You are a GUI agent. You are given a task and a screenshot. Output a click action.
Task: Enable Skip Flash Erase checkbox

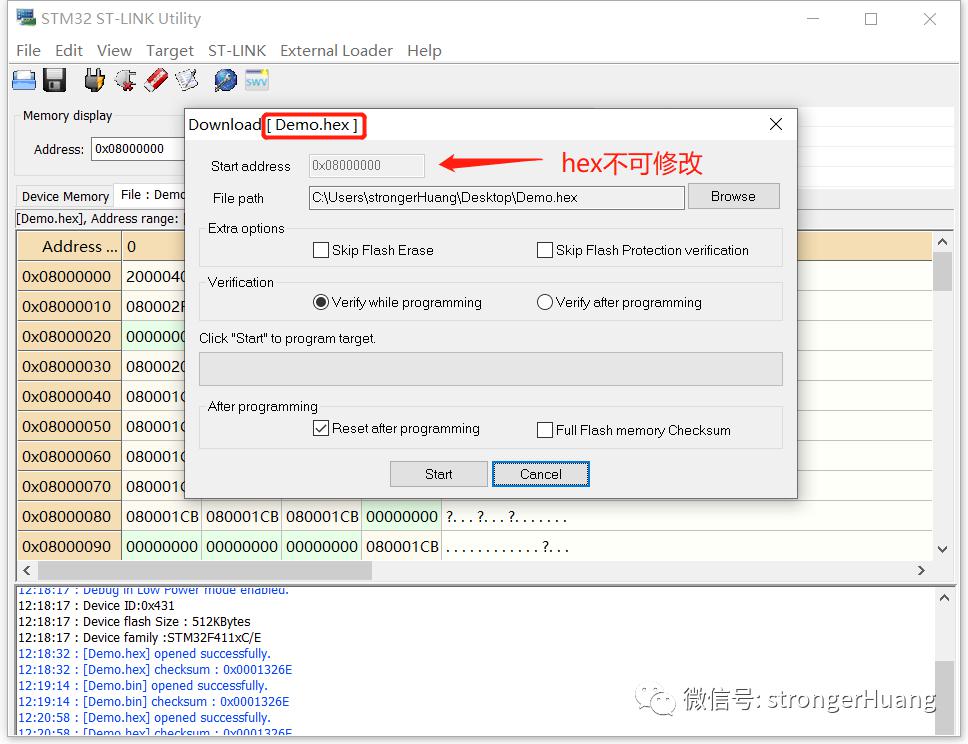(320, 250)
